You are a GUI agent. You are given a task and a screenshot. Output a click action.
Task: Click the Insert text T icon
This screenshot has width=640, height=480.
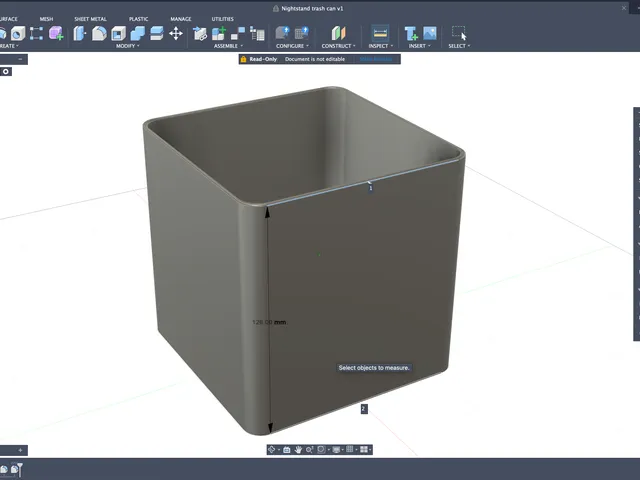point(411,33)
